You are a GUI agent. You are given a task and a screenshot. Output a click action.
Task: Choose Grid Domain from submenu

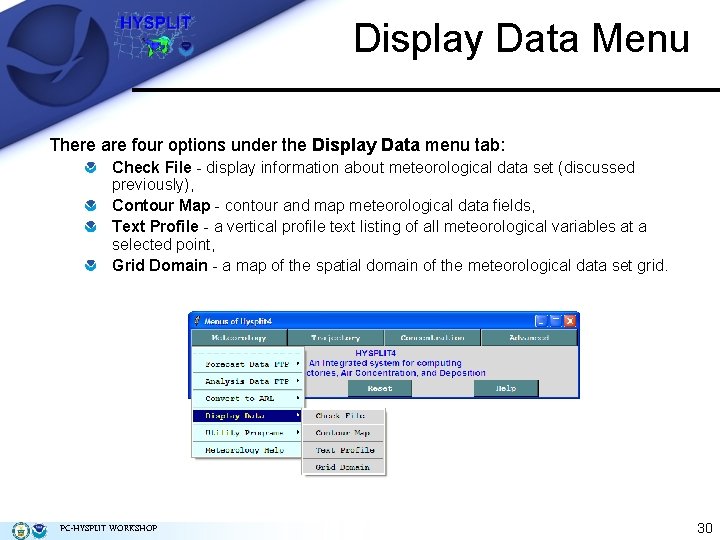[x=343, y=467]
